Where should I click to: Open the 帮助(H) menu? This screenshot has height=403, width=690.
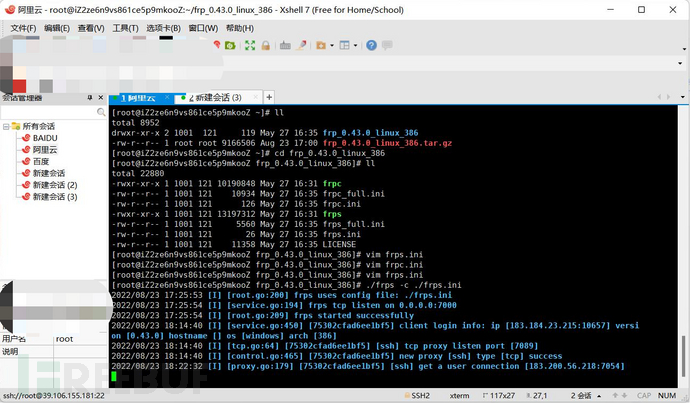click(240, 28)
